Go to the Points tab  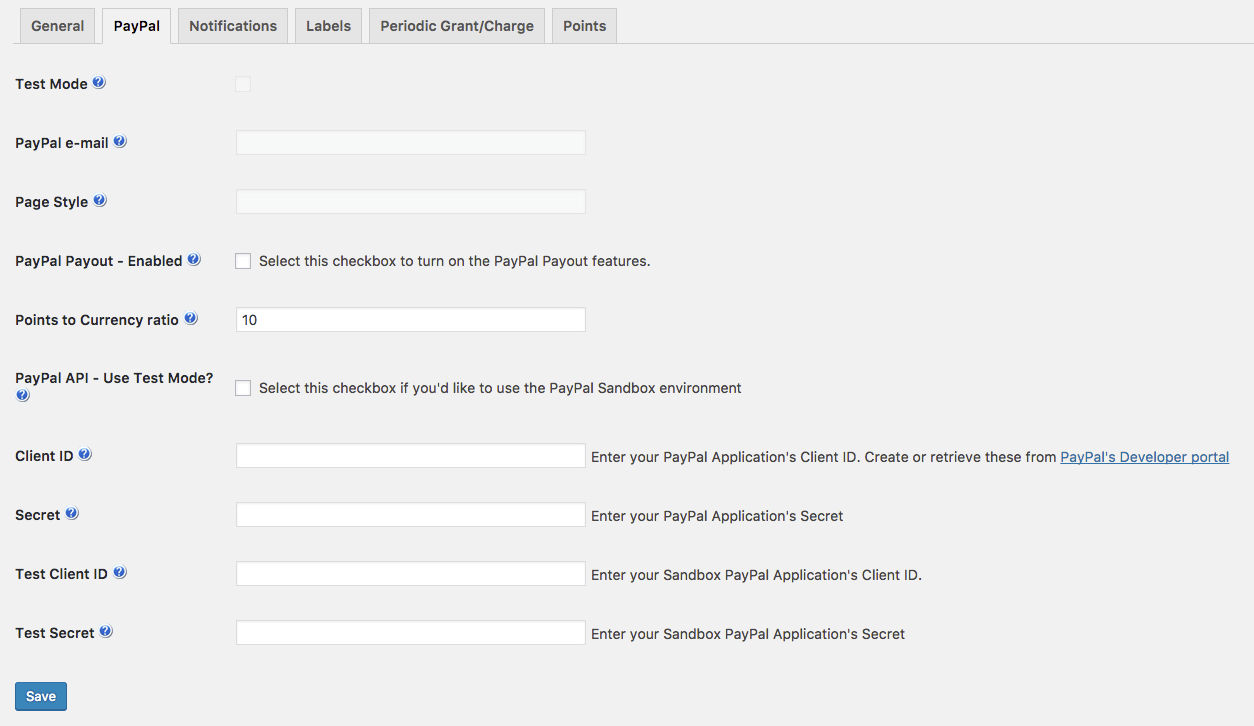click(584, 26)
